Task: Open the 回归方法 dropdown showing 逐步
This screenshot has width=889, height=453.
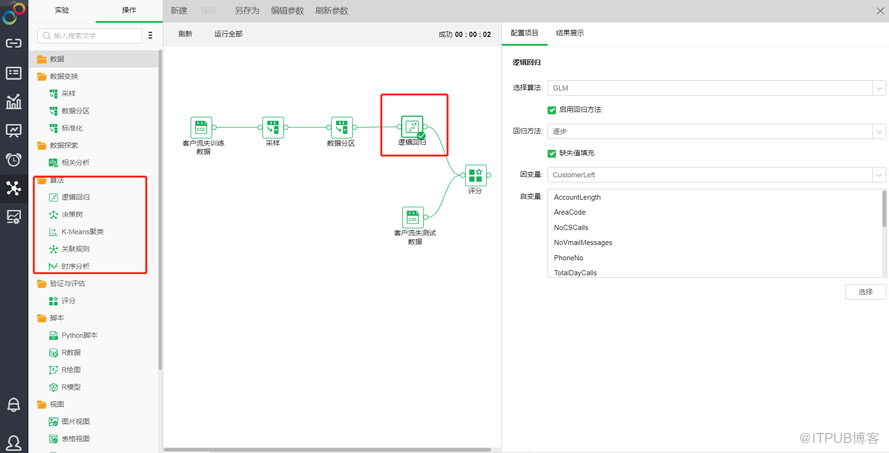Action: click(716, 131)
